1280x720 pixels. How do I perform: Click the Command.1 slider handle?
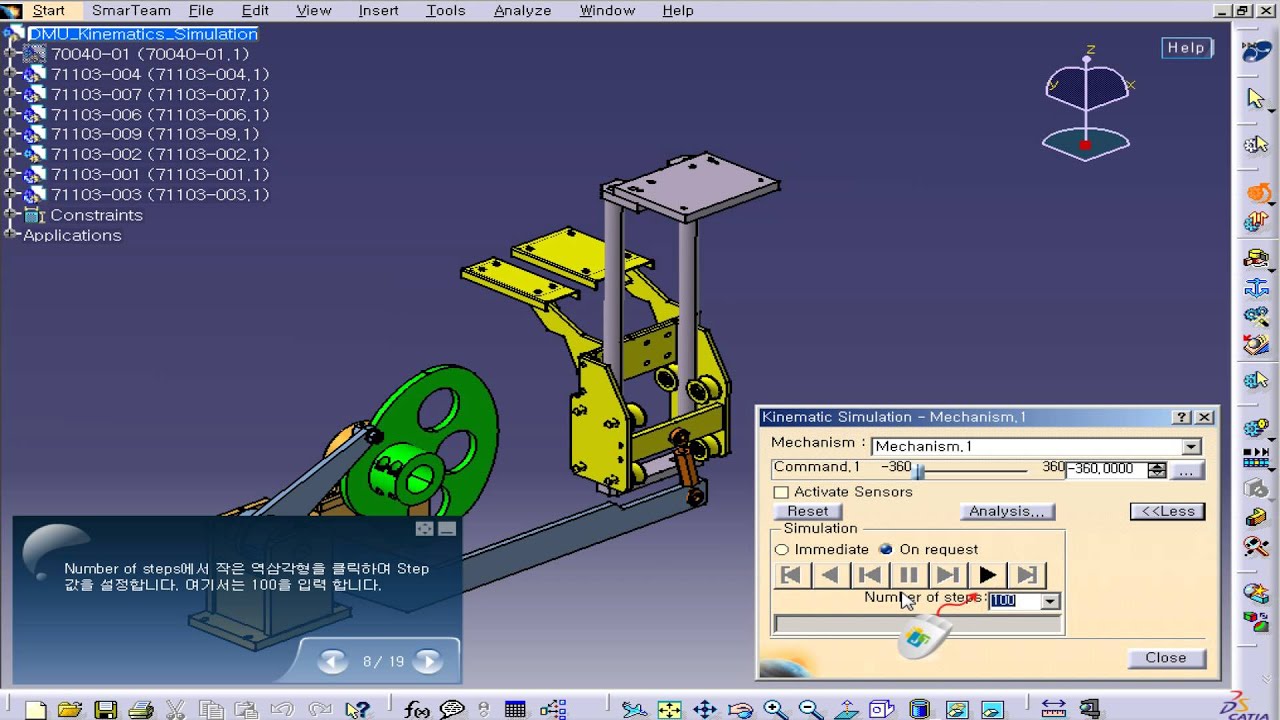(919, 470)
